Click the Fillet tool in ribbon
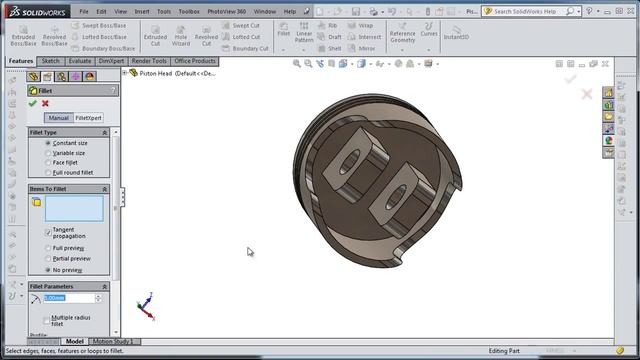The height and width of the screenshot is (360, 640). (x=283, y=30)
